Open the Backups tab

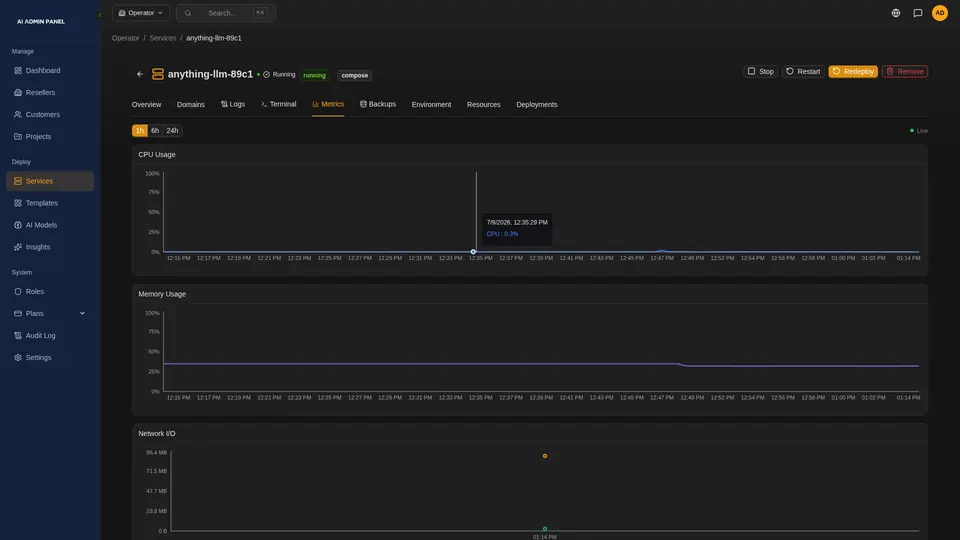click(x=378, y=104)
